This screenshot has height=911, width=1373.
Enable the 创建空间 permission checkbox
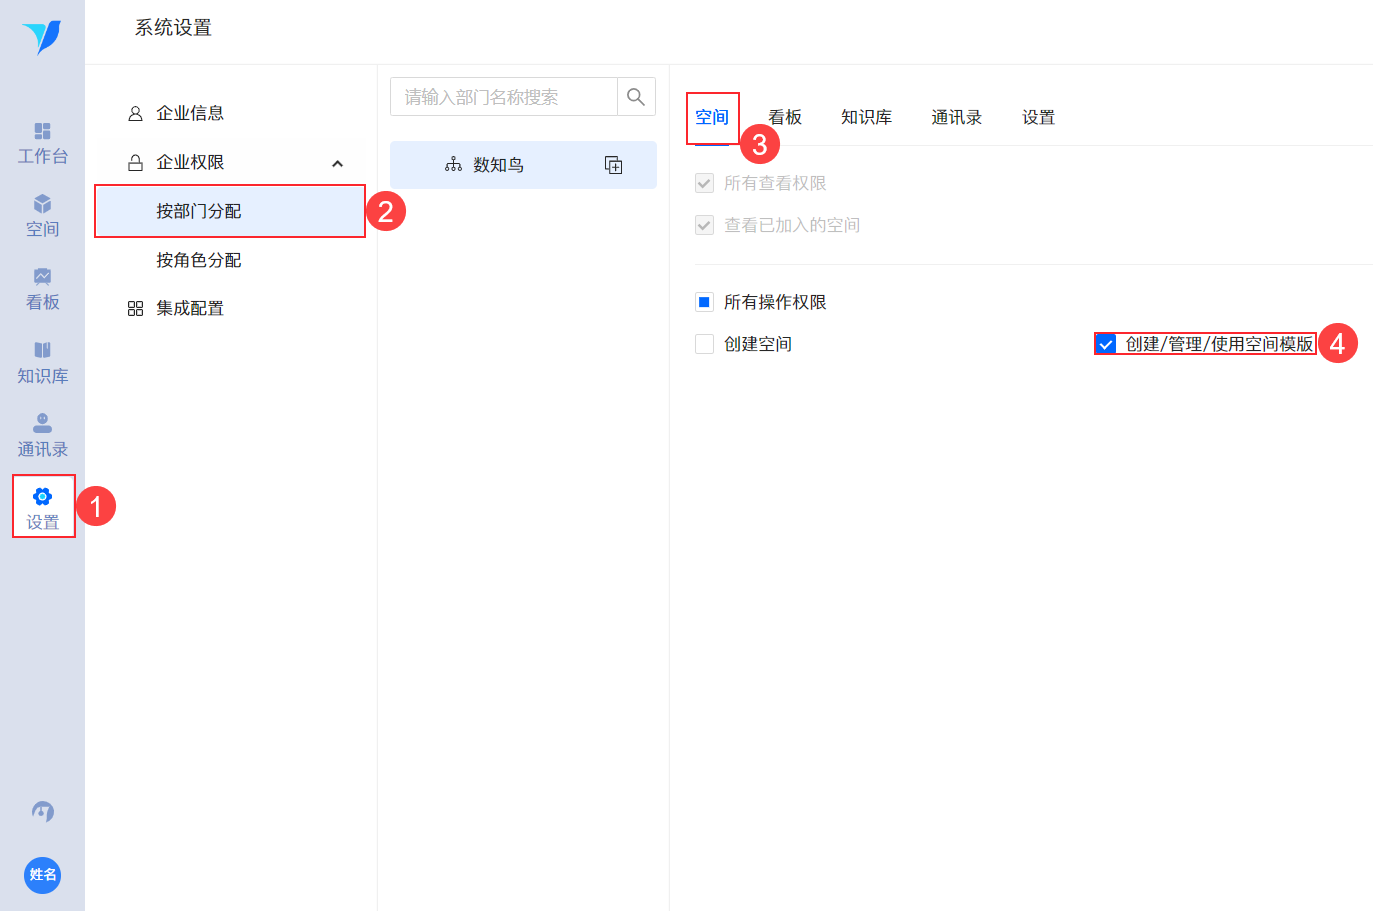click(703, 344)
